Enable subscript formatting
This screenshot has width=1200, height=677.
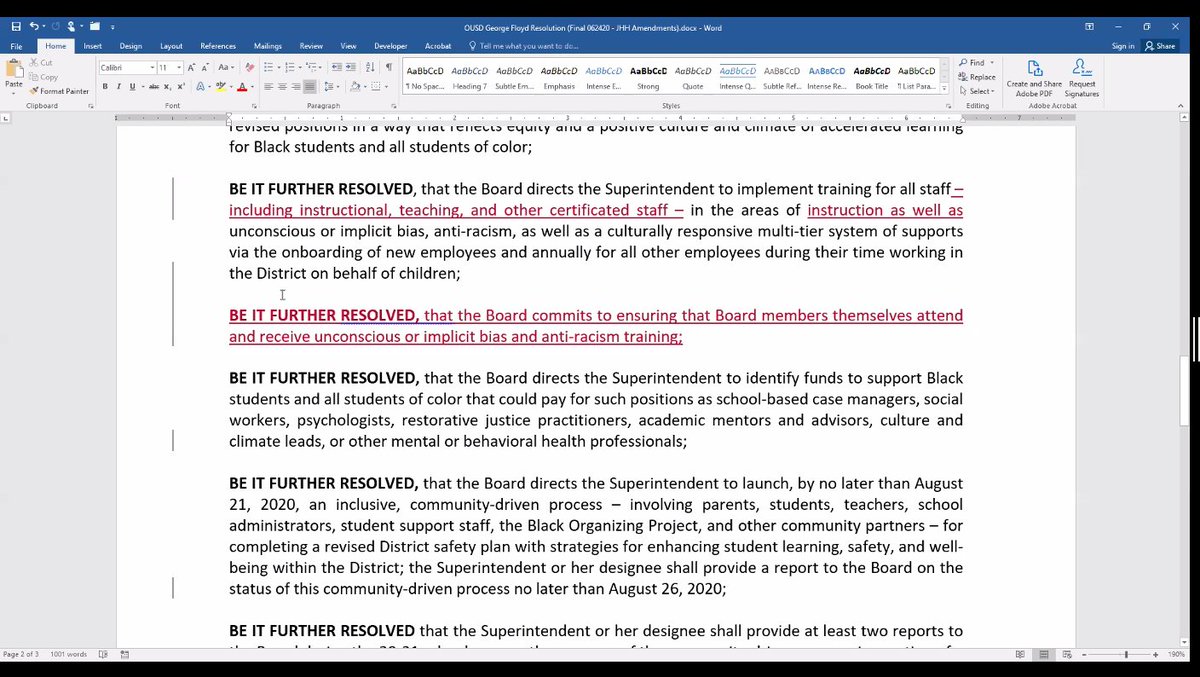[166, 86]
